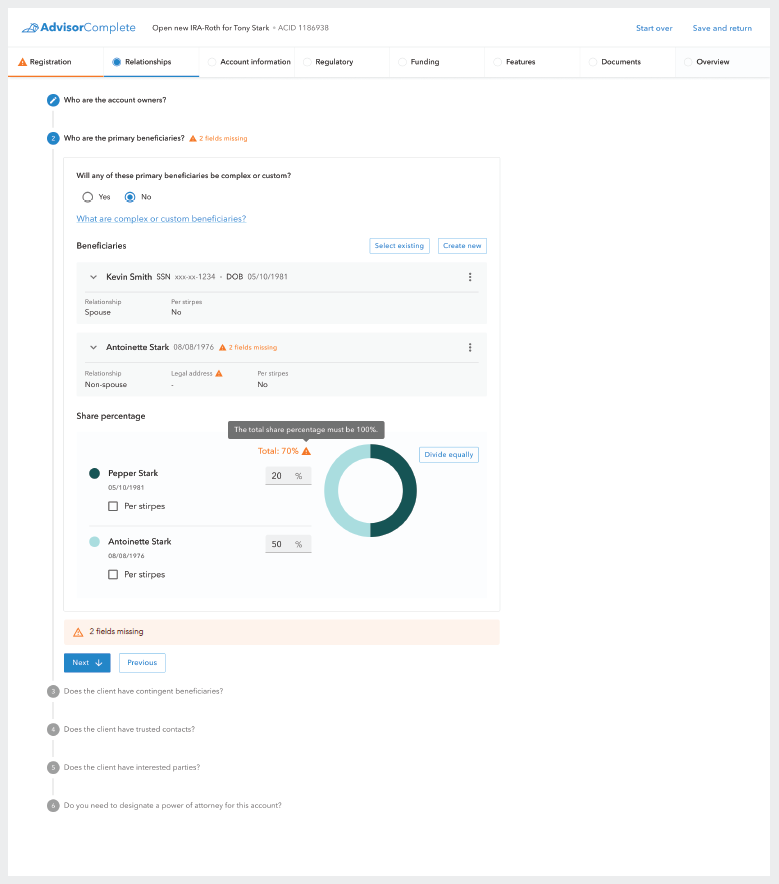779x884 pixels.
Task: Click the Divide equally button
Action: coord(448,454)
